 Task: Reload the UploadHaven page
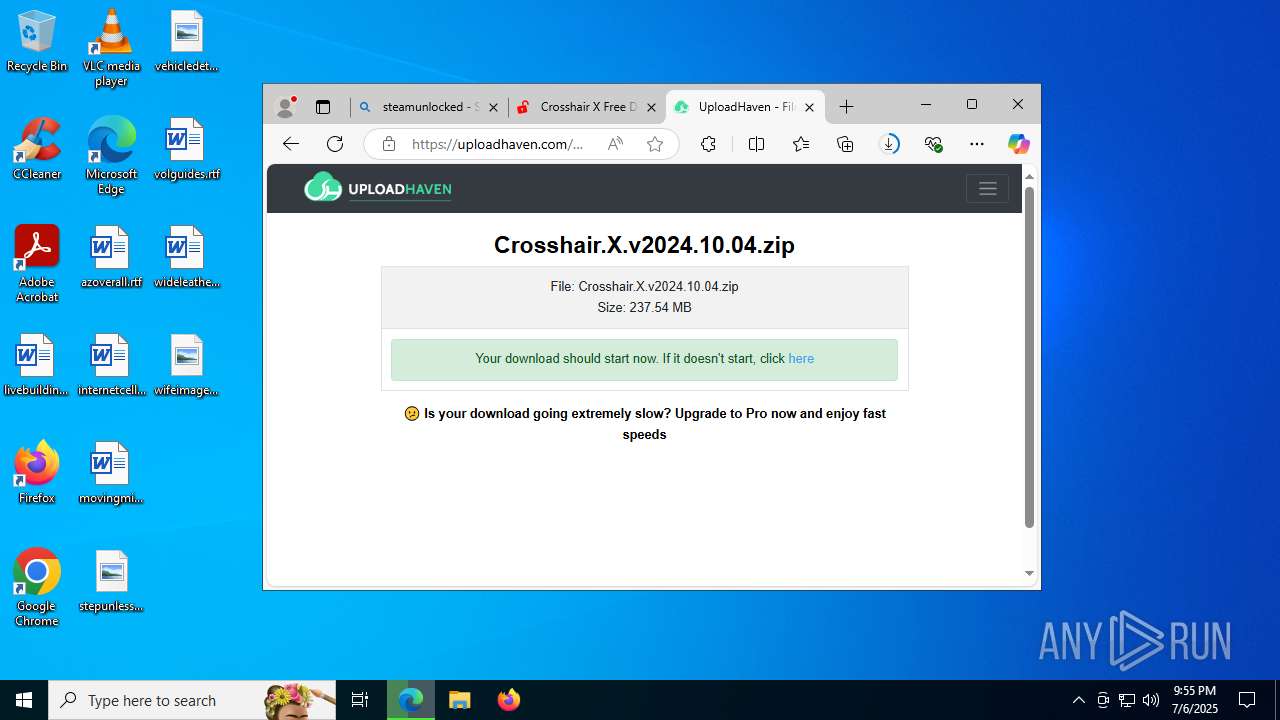335,144
